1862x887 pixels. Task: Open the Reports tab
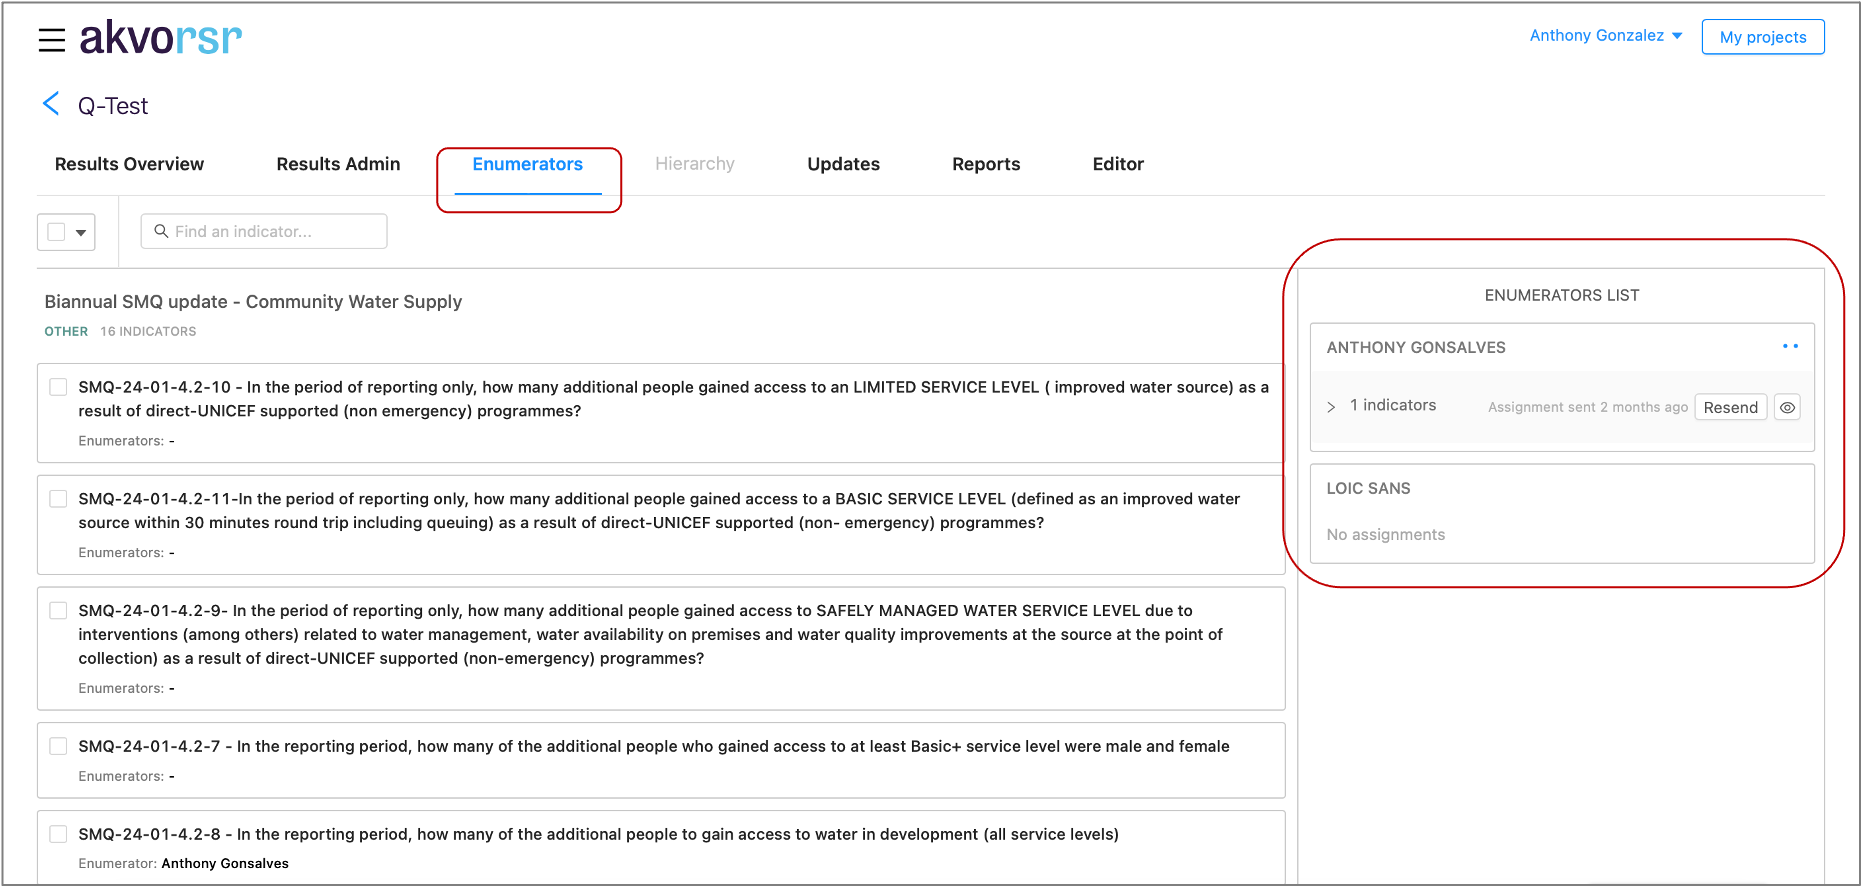click(986, 164)
